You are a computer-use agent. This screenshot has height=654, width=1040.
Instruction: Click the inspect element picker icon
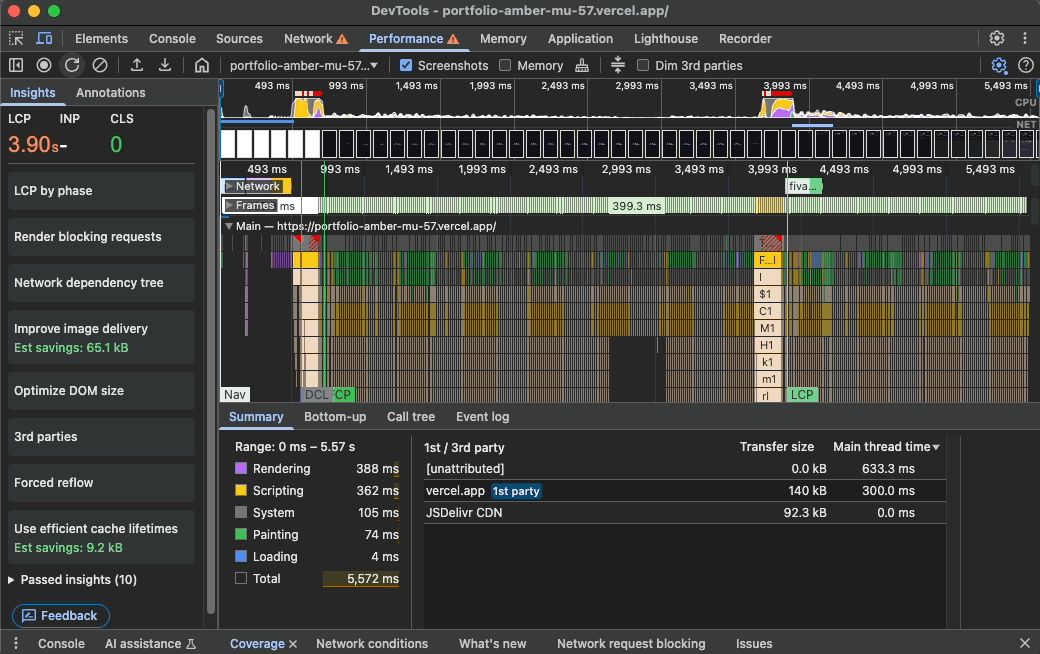click(x=16, y=39)
